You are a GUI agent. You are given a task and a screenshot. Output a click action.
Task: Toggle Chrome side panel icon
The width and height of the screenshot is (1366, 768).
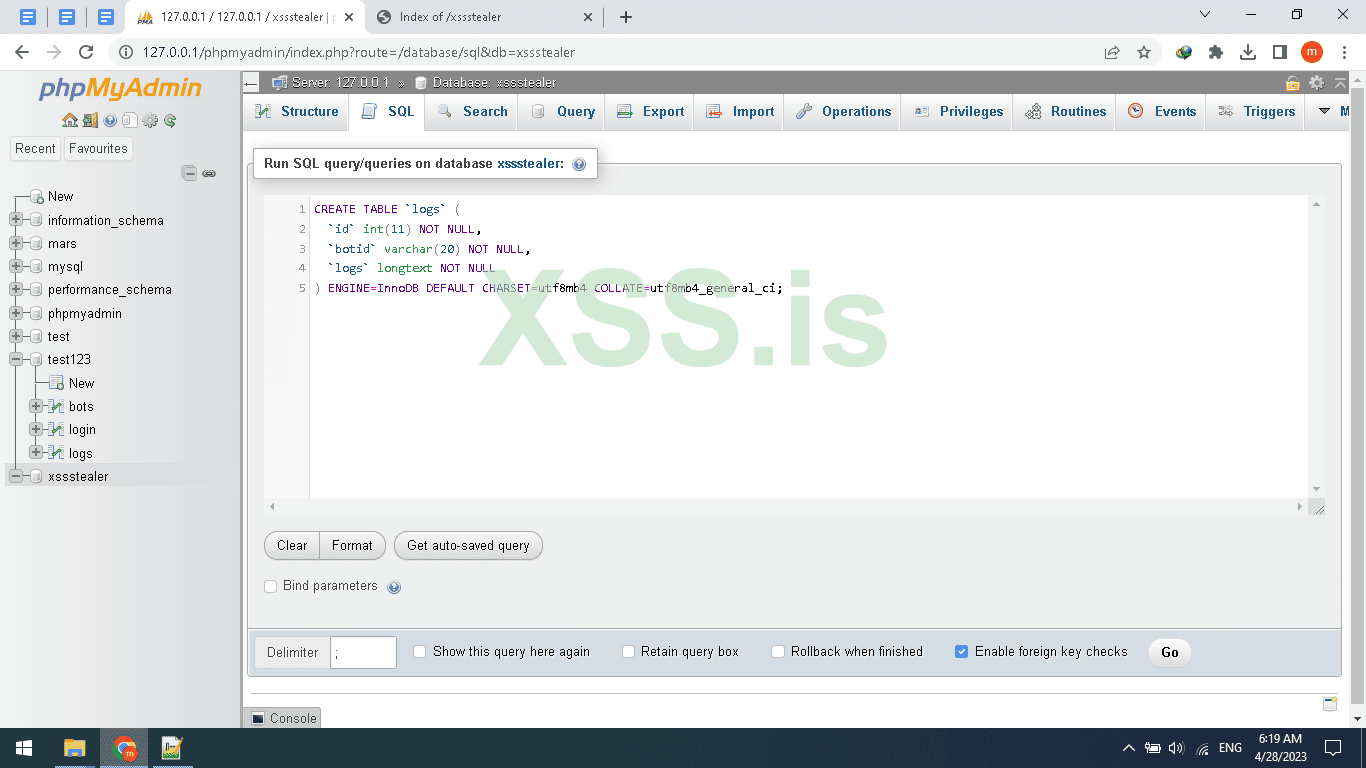pos(1280,52)
